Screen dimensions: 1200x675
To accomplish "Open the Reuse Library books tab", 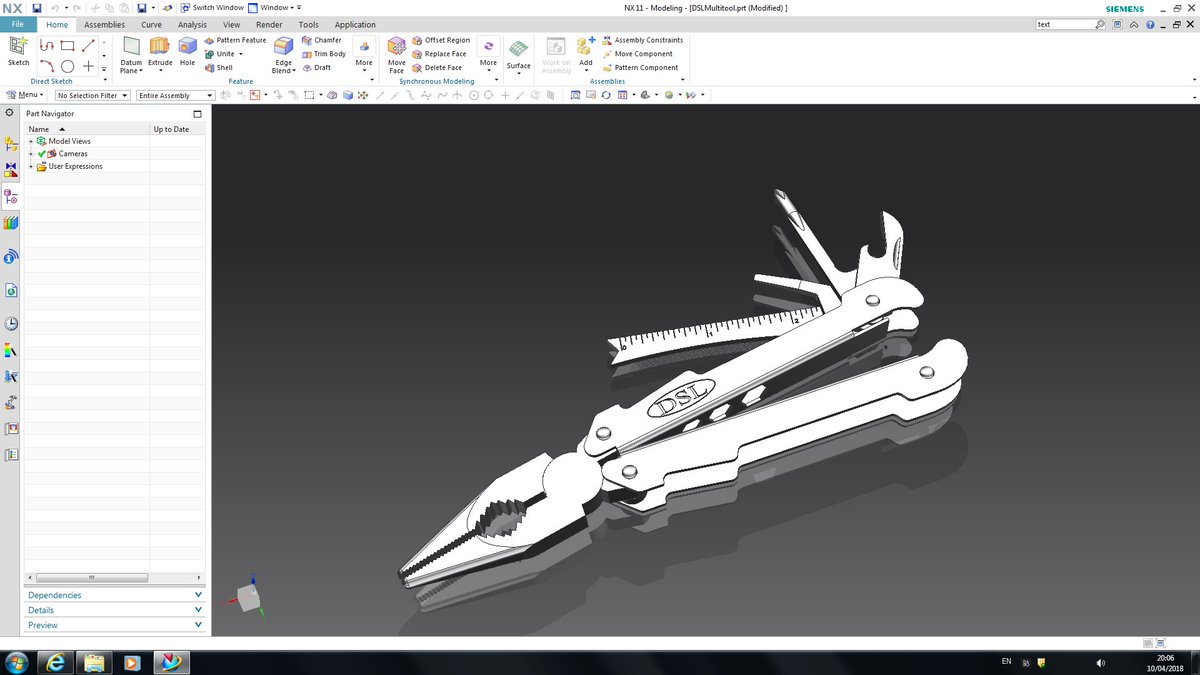I will point(11,222).
